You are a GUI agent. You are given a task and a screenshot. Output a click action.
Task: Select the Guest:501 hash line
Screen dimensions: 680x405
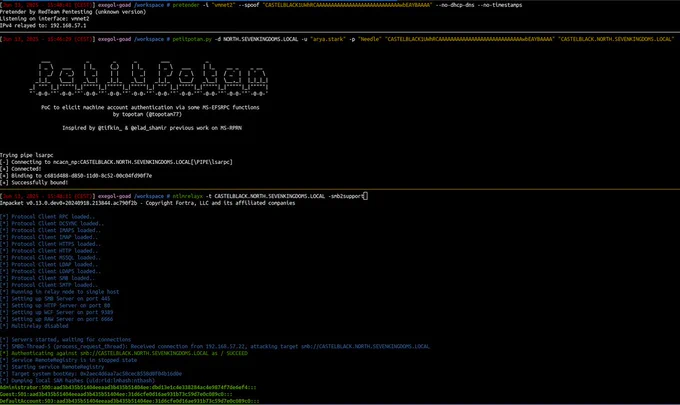point(116,394)
